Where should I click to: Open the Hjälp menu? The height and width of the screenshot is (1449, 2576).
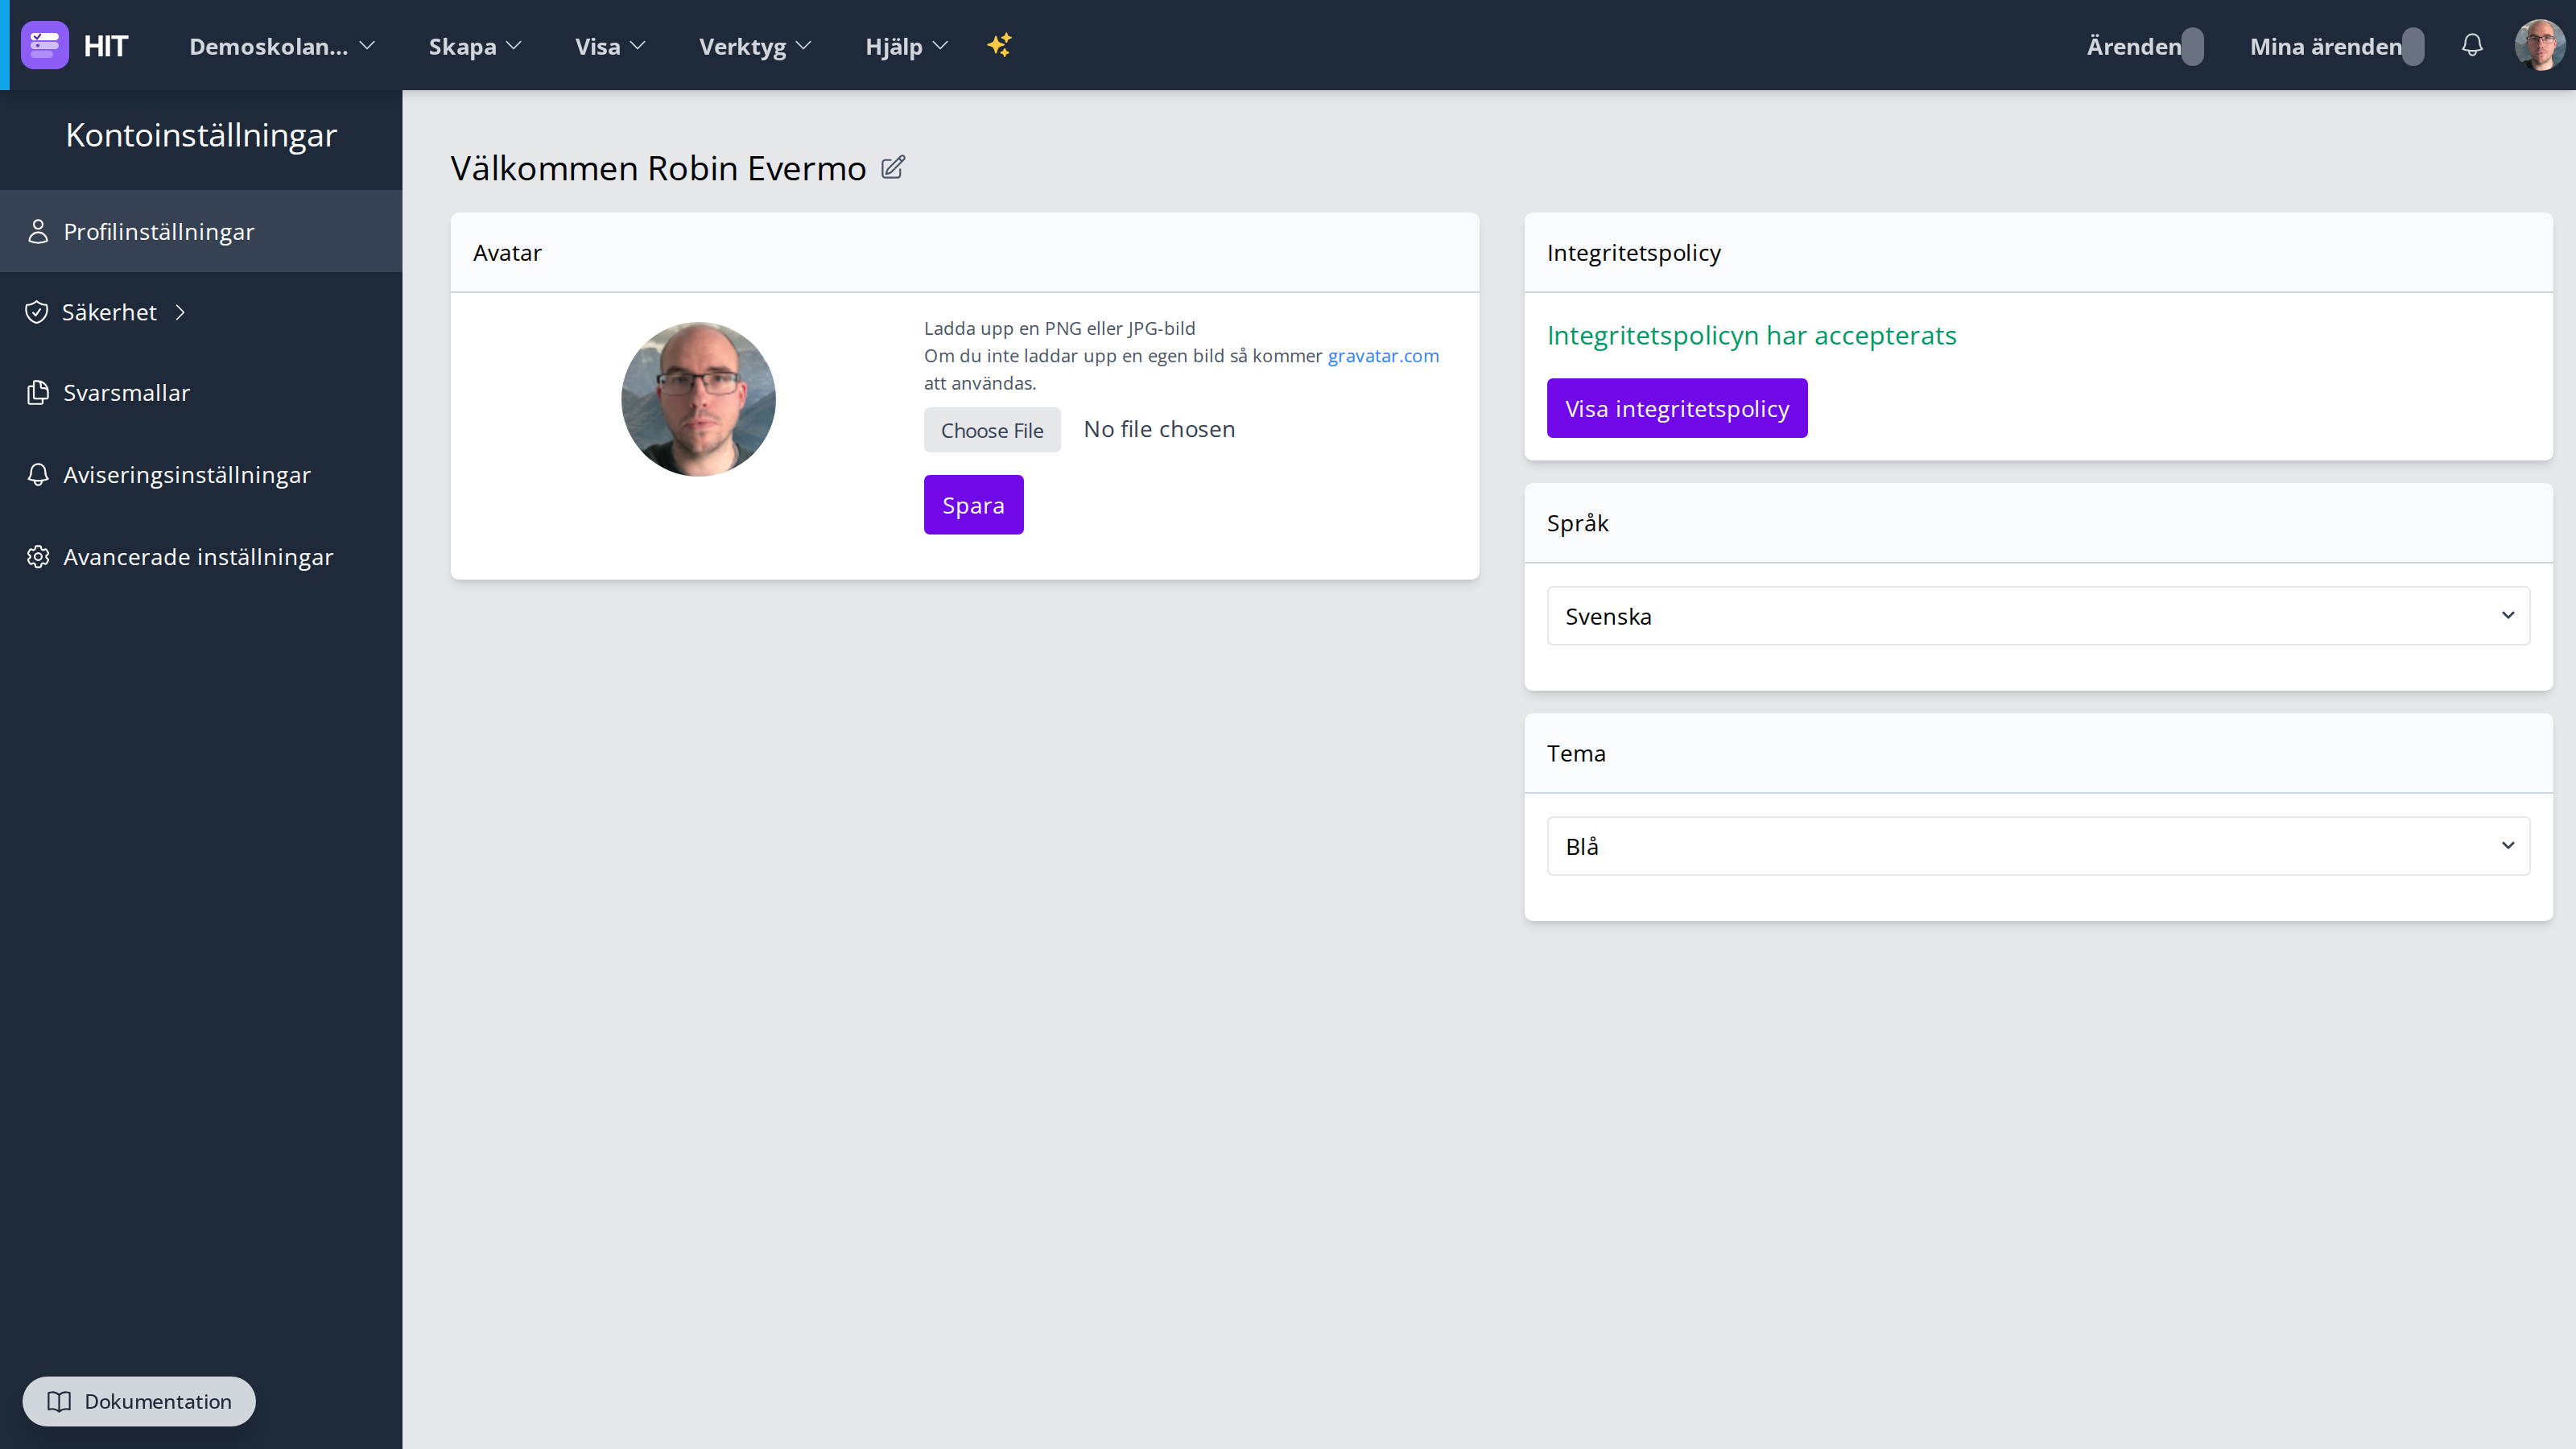pos(906,46)
